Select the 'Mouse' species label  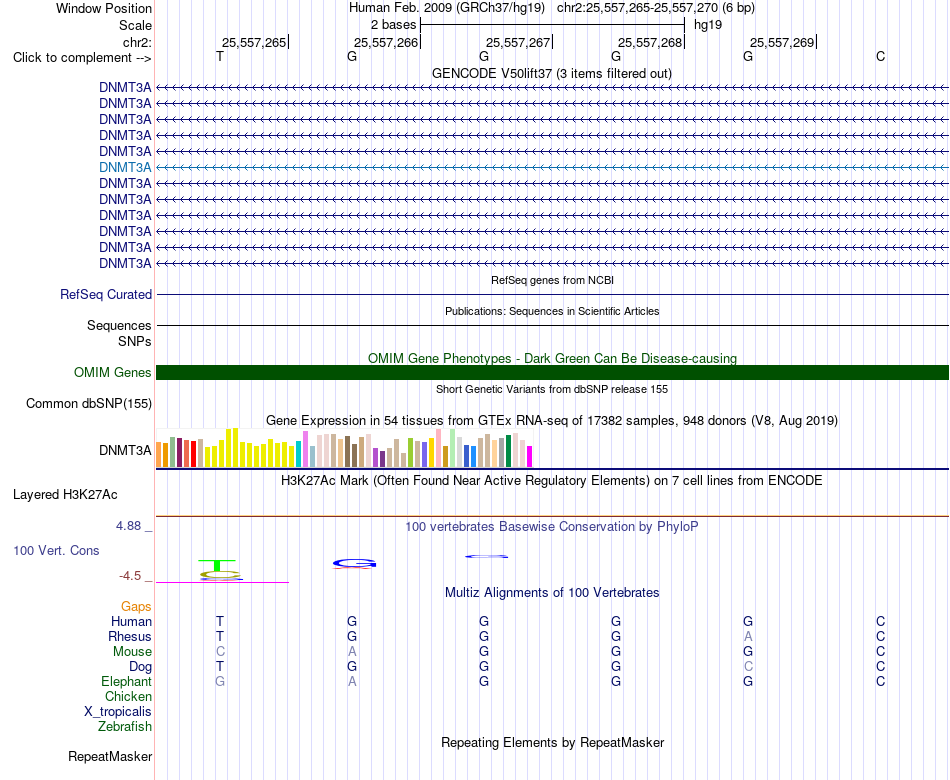(x=132, y=652)
